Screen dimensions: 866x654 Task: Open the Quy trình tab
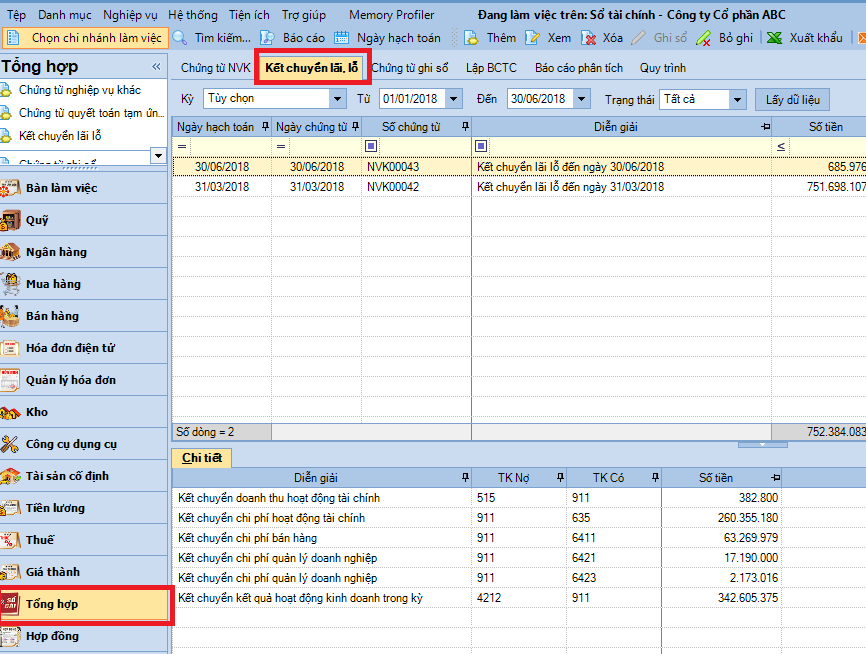click(663, 68)
